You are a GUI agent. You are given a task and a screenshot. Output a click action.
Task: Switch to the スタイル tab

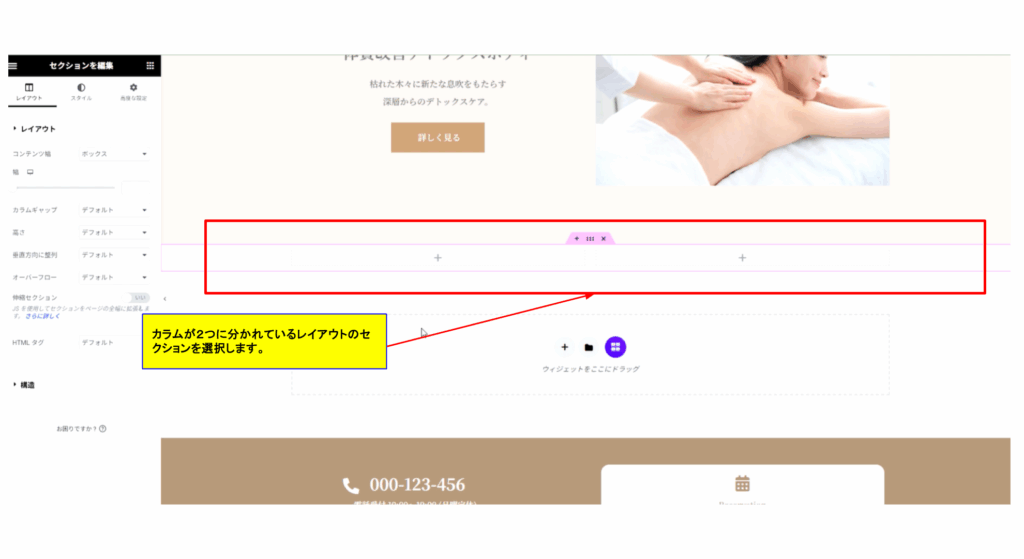[x=81, y=92]
